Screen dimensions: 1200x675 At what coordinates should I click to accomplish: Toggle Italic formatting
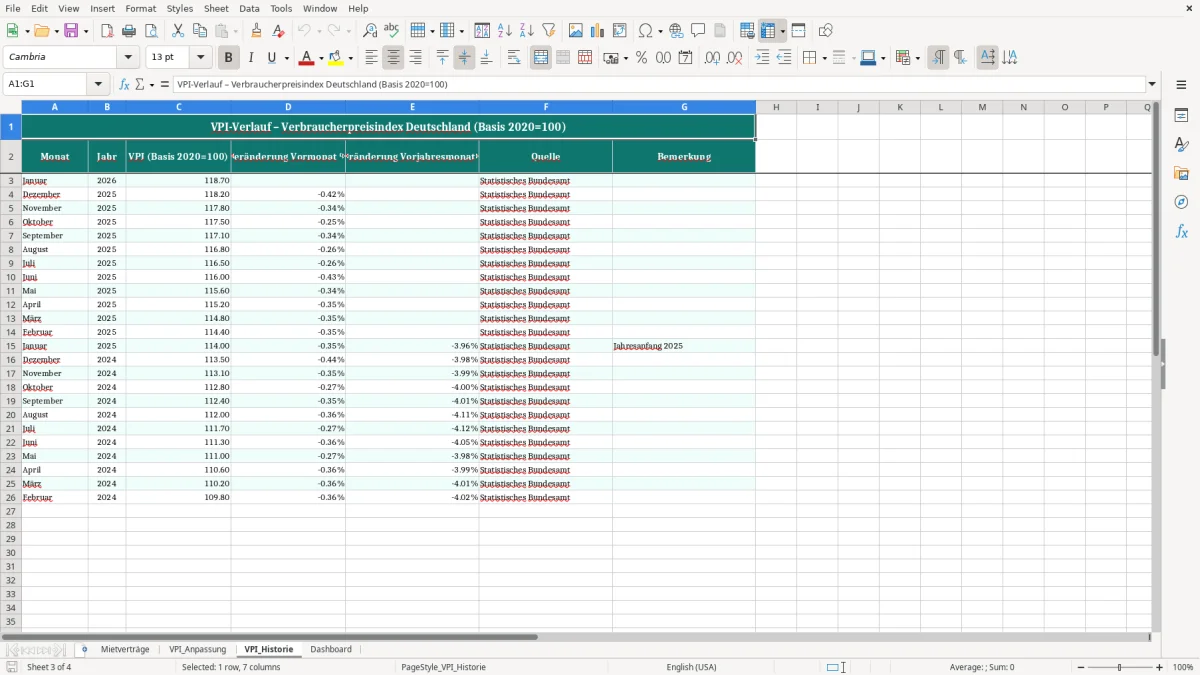click(x=251, y=58)
